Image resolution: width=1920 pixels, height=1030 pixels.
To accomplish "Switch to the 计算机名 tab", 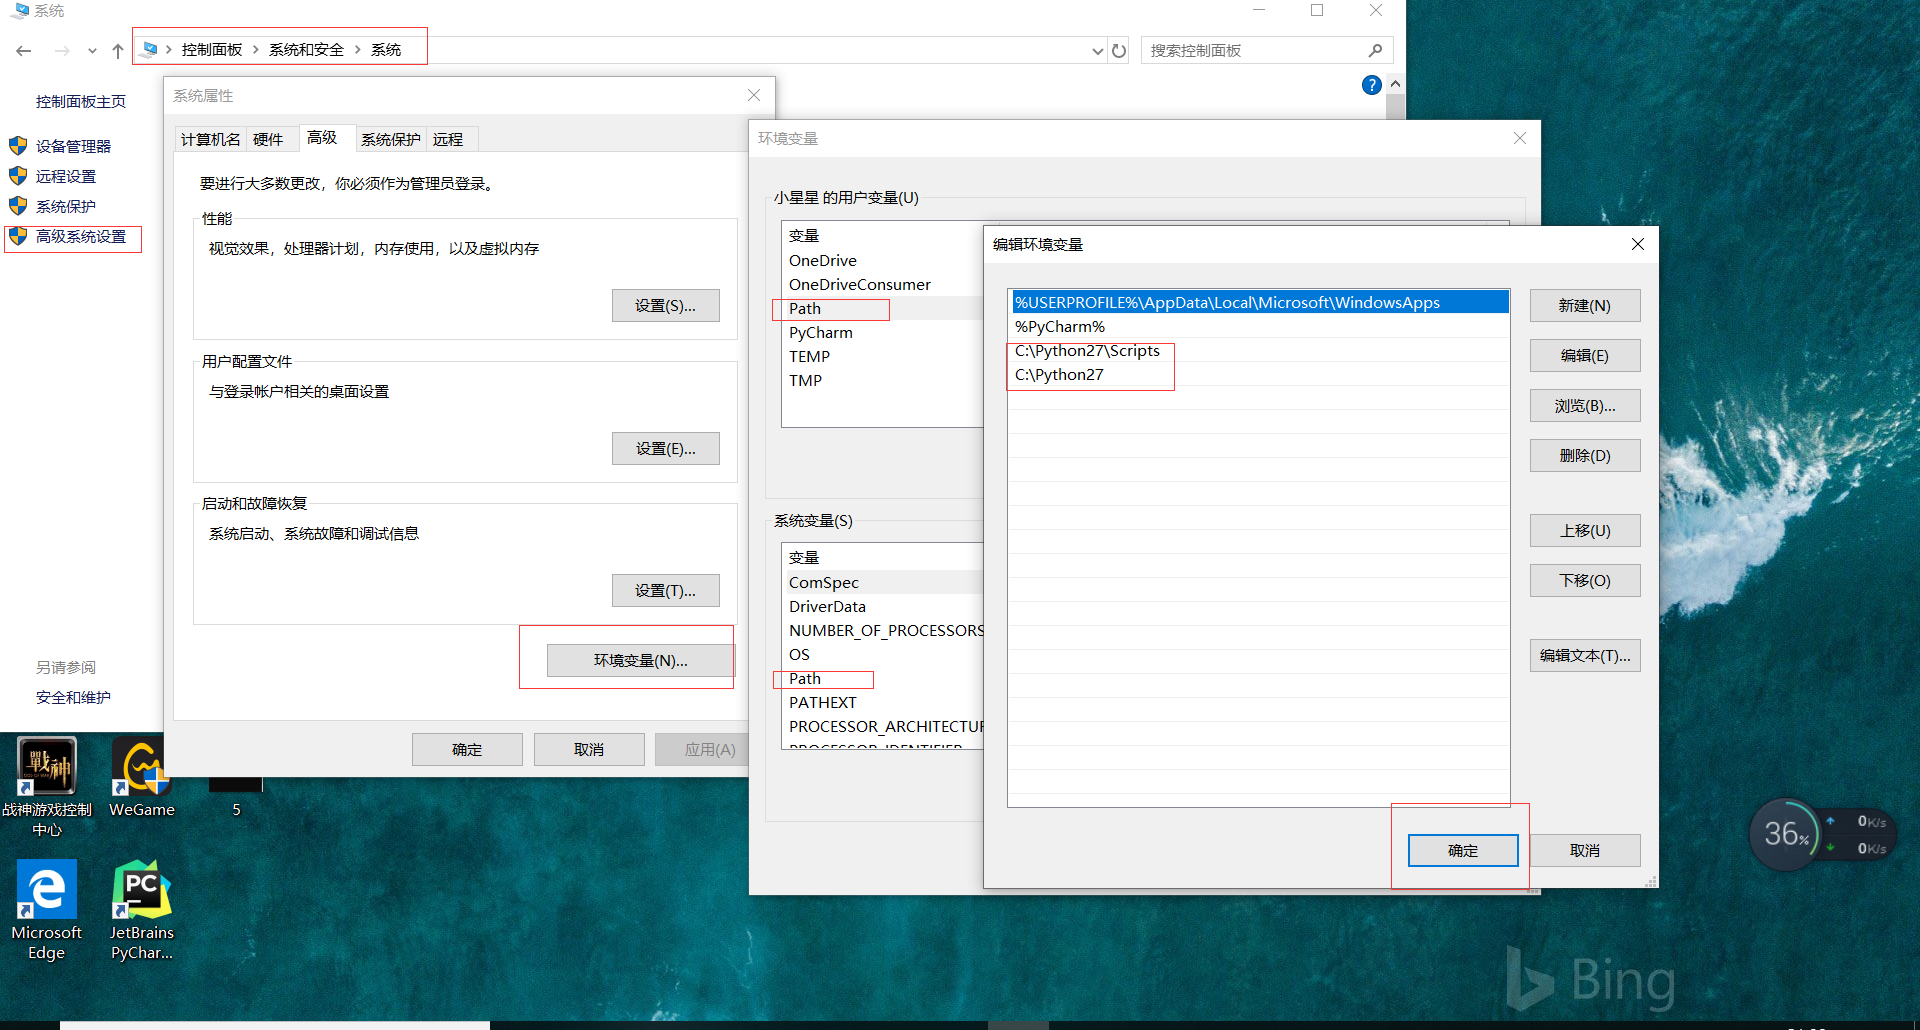I will 209,139.
